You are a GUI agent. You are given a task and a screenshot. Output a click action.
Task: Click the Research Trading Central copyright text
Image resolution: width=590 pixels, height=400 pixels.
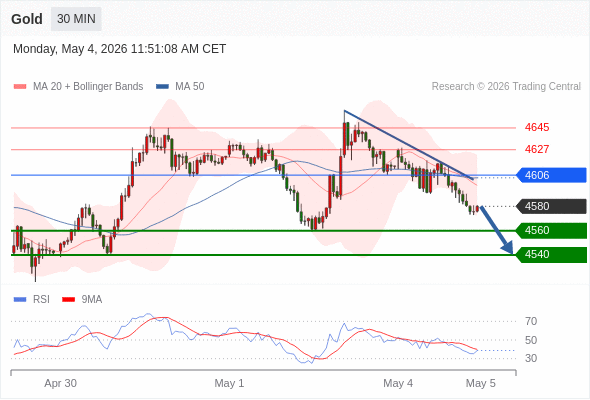(506, 87)
